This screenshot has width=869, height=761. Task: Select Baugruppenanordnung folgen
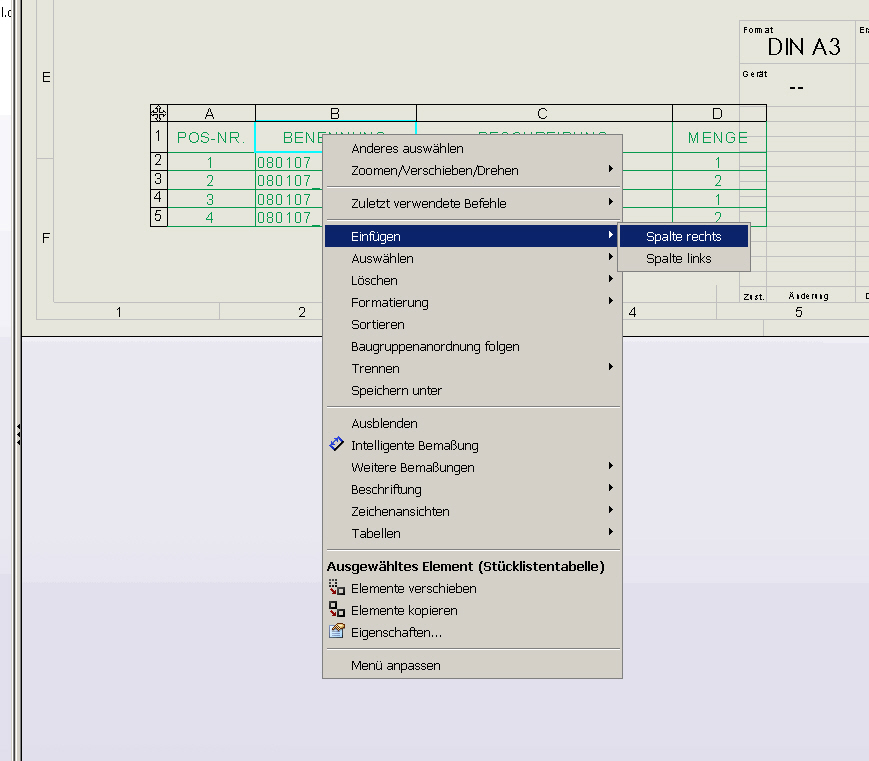[x=472, y=347]
